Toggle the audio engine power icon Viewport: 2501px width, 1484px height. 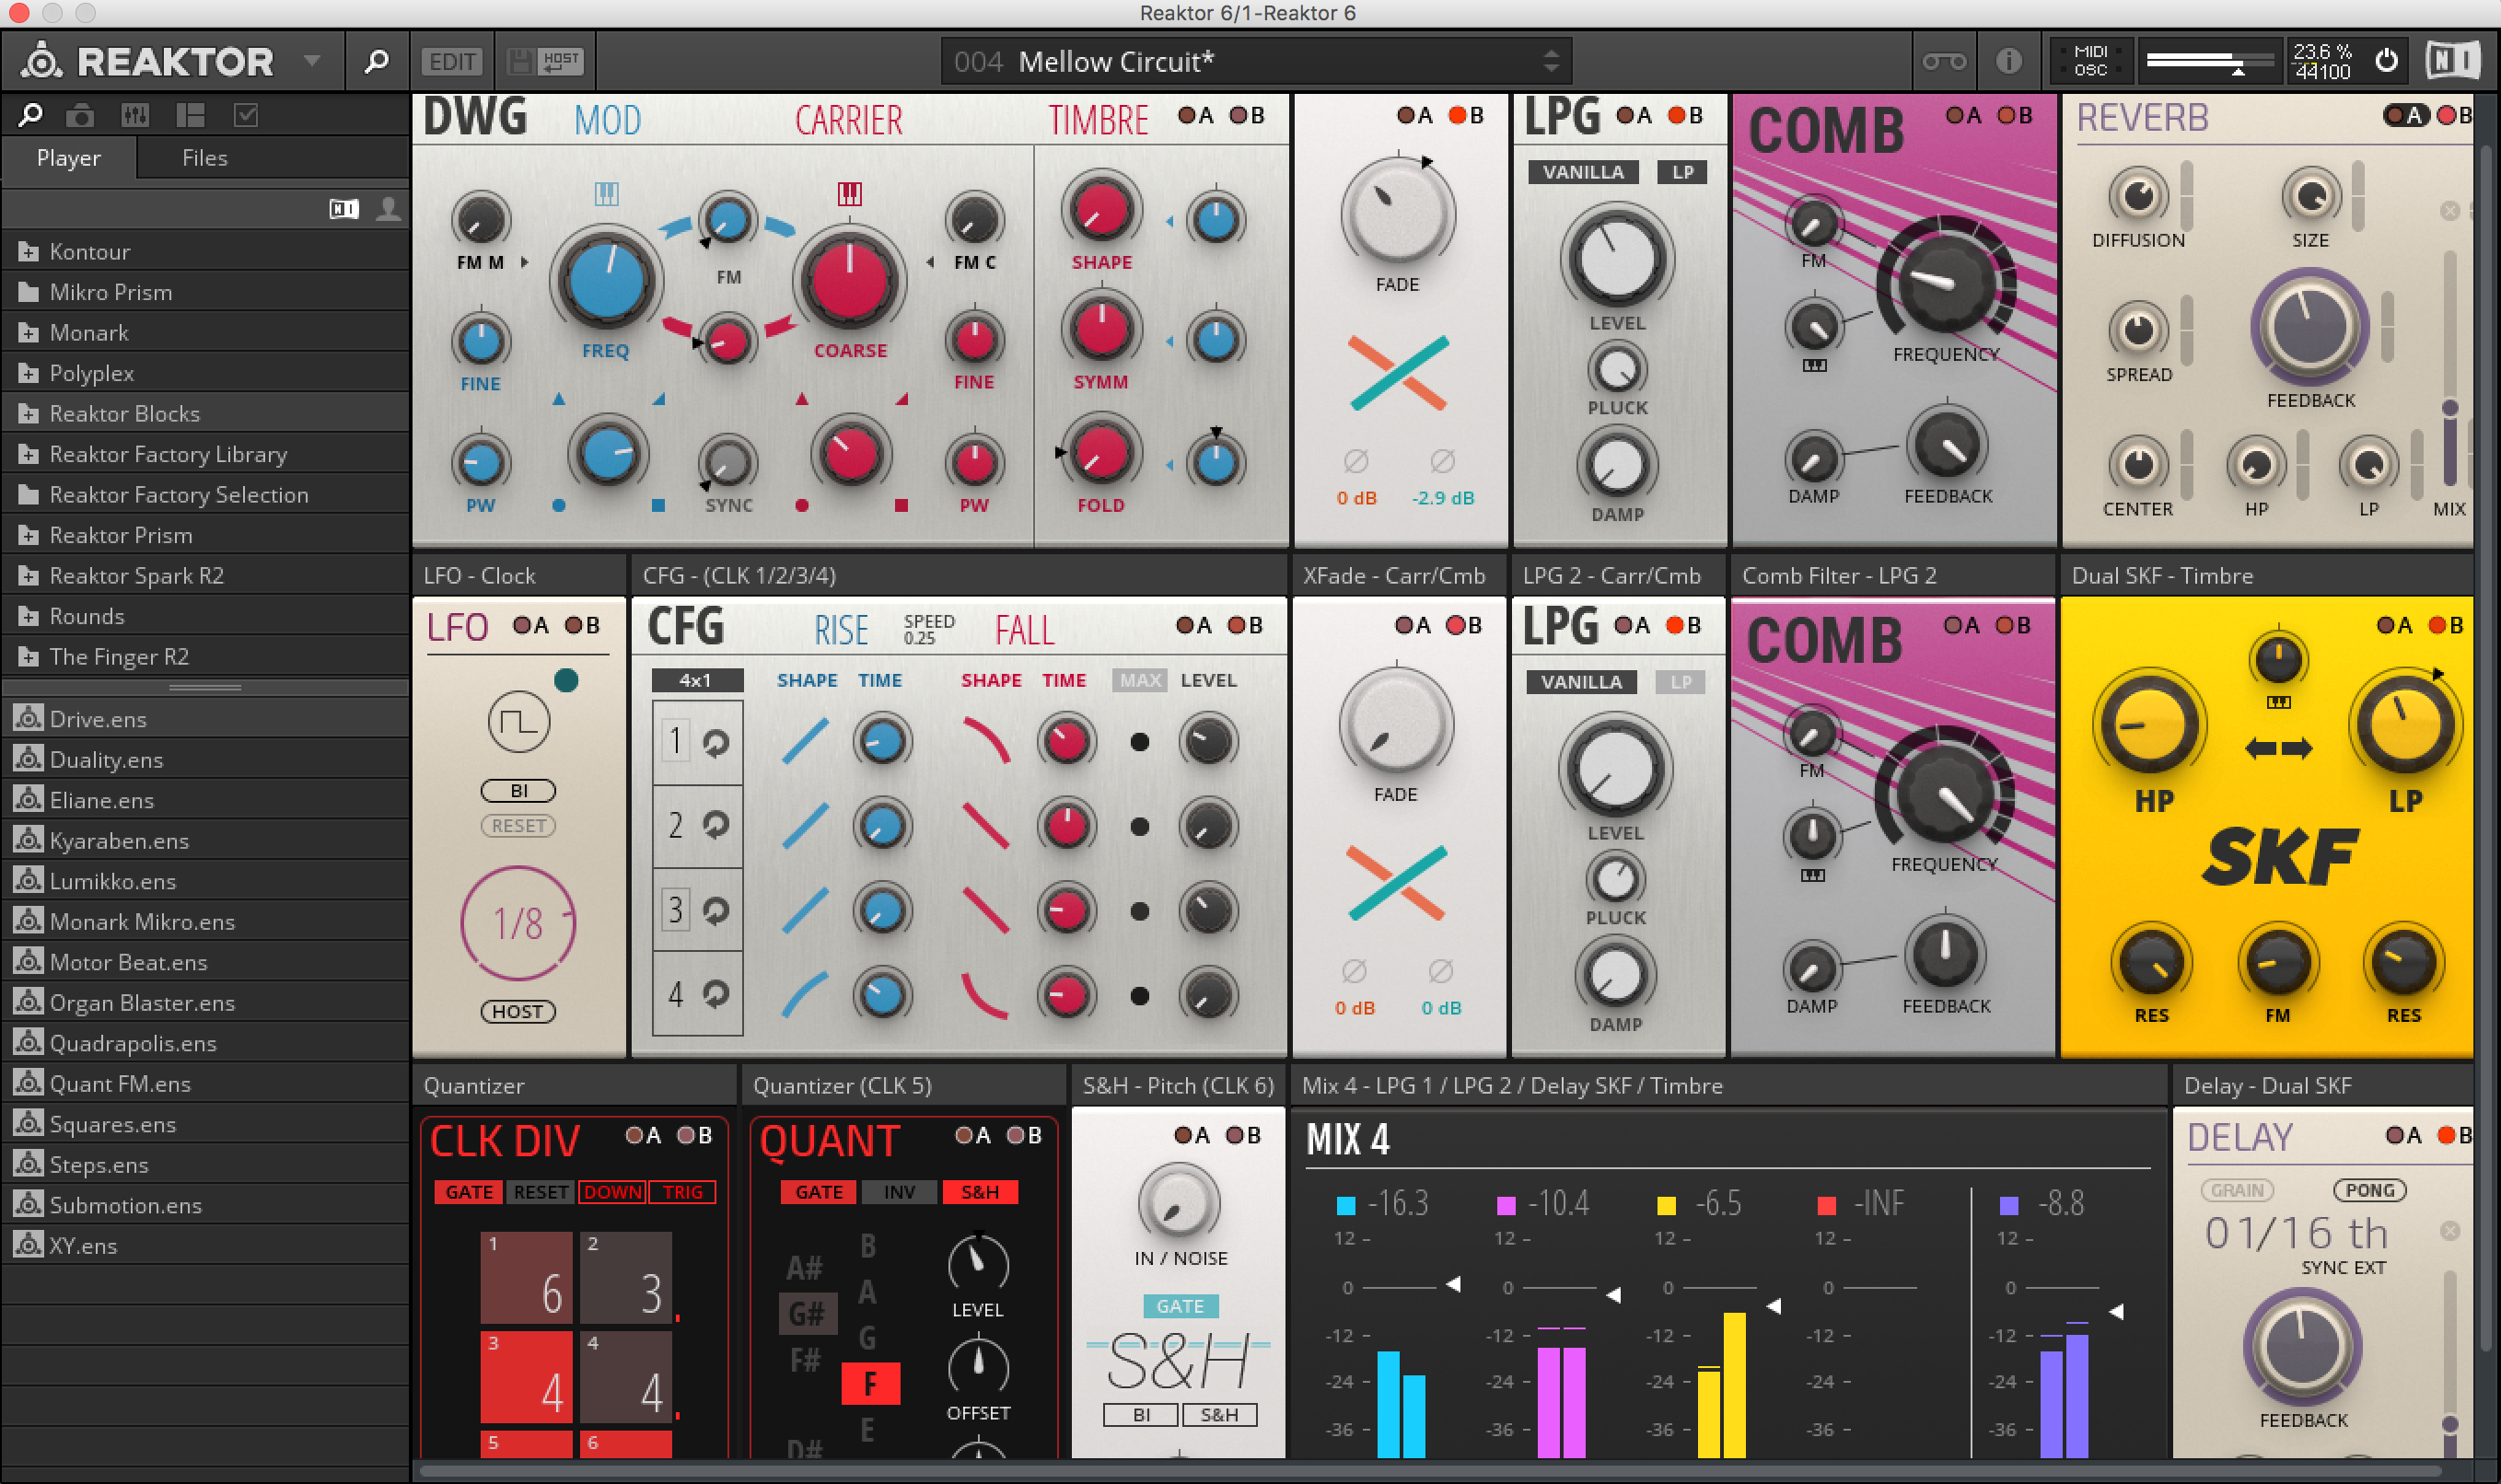coord(2386,61)
